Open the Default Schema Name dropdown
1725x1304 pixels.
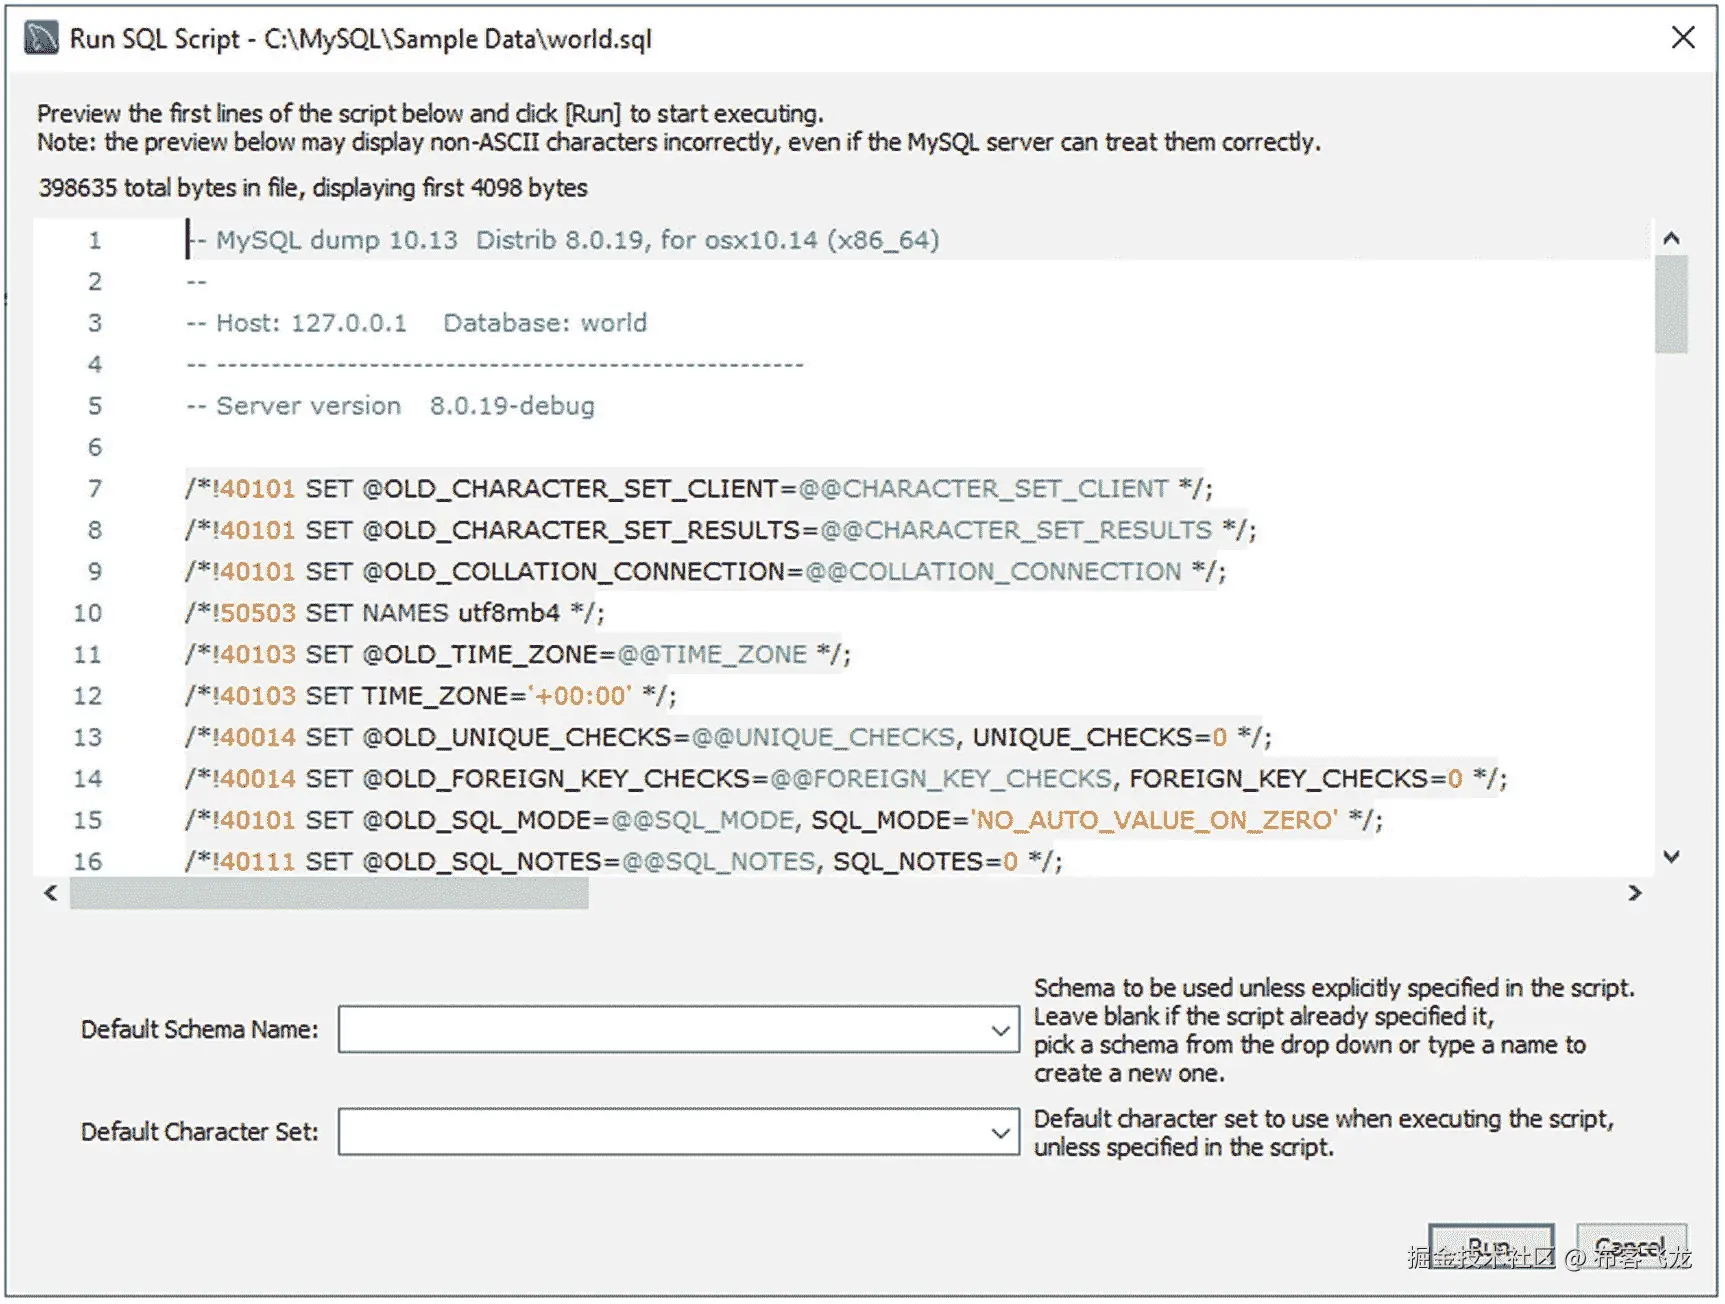pos(1000,1029)
